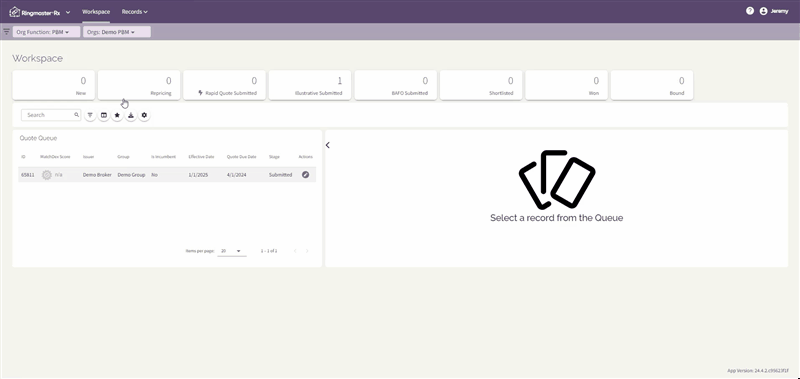The width and height of the screenshot is (800, 379).
Task: Open the gear settings button
Action: tap(144, 115)
